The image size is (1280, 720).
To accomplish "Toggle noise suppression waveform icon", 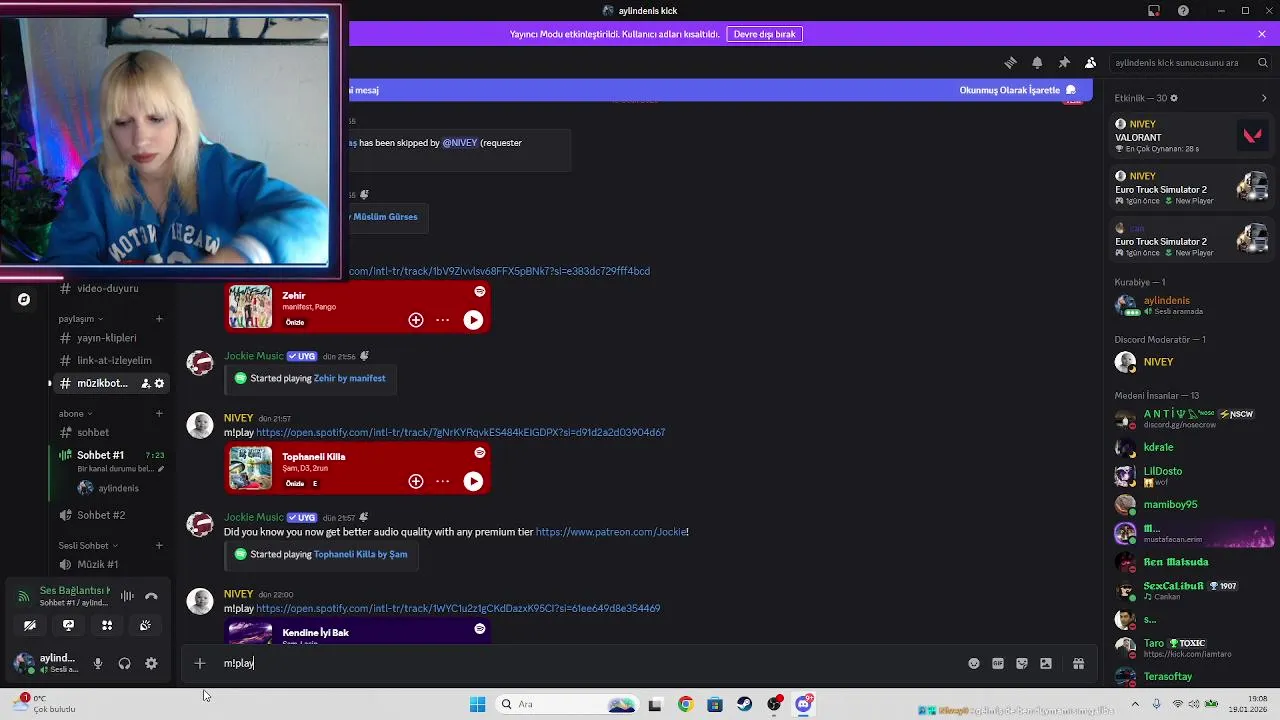I will tap(127, 596).
